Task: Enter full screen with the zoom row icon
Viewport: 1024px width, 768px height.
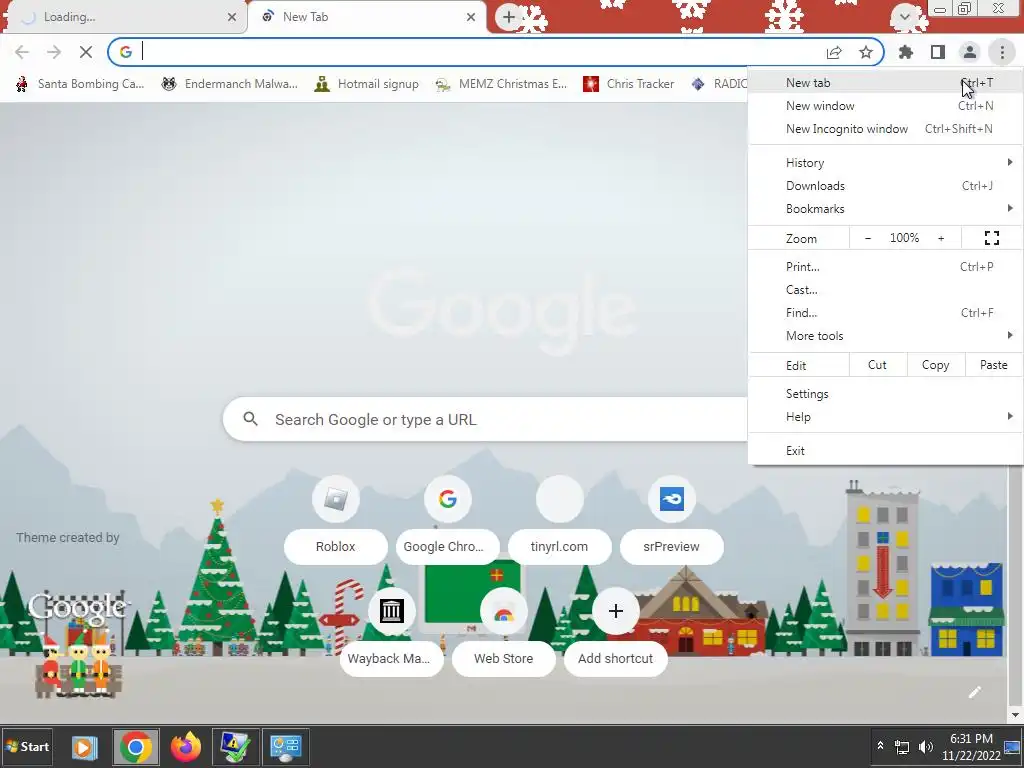Action: pyautogui.click(x=991, y=238)
